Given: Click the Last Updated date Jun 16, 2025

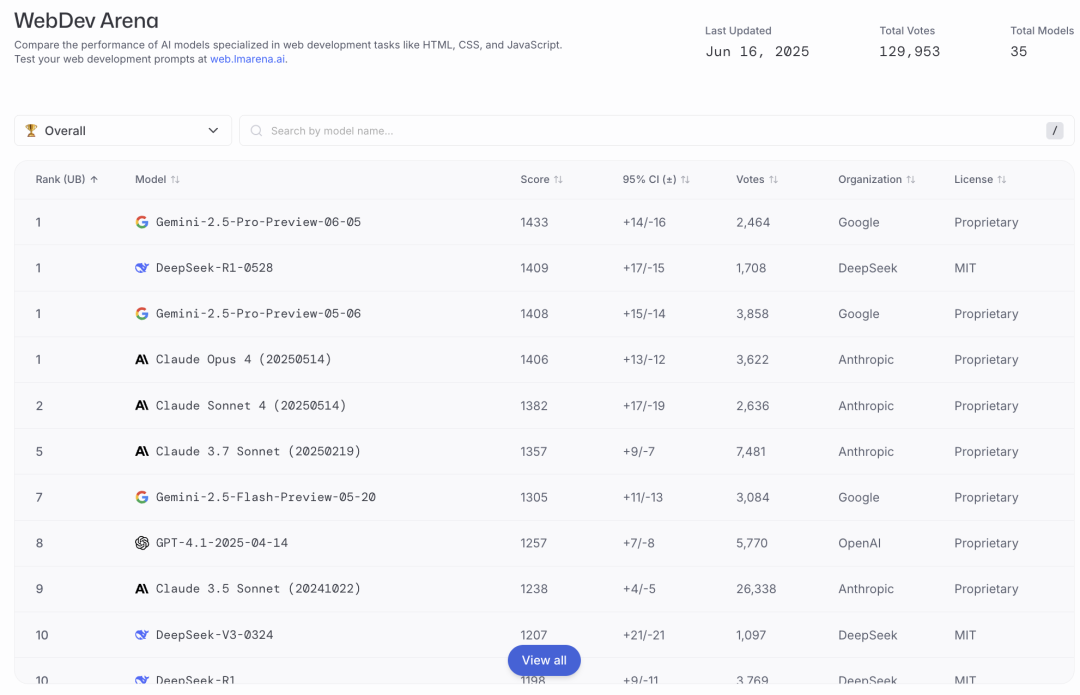Looking at the screenshot, I should [x=757, y=52].
